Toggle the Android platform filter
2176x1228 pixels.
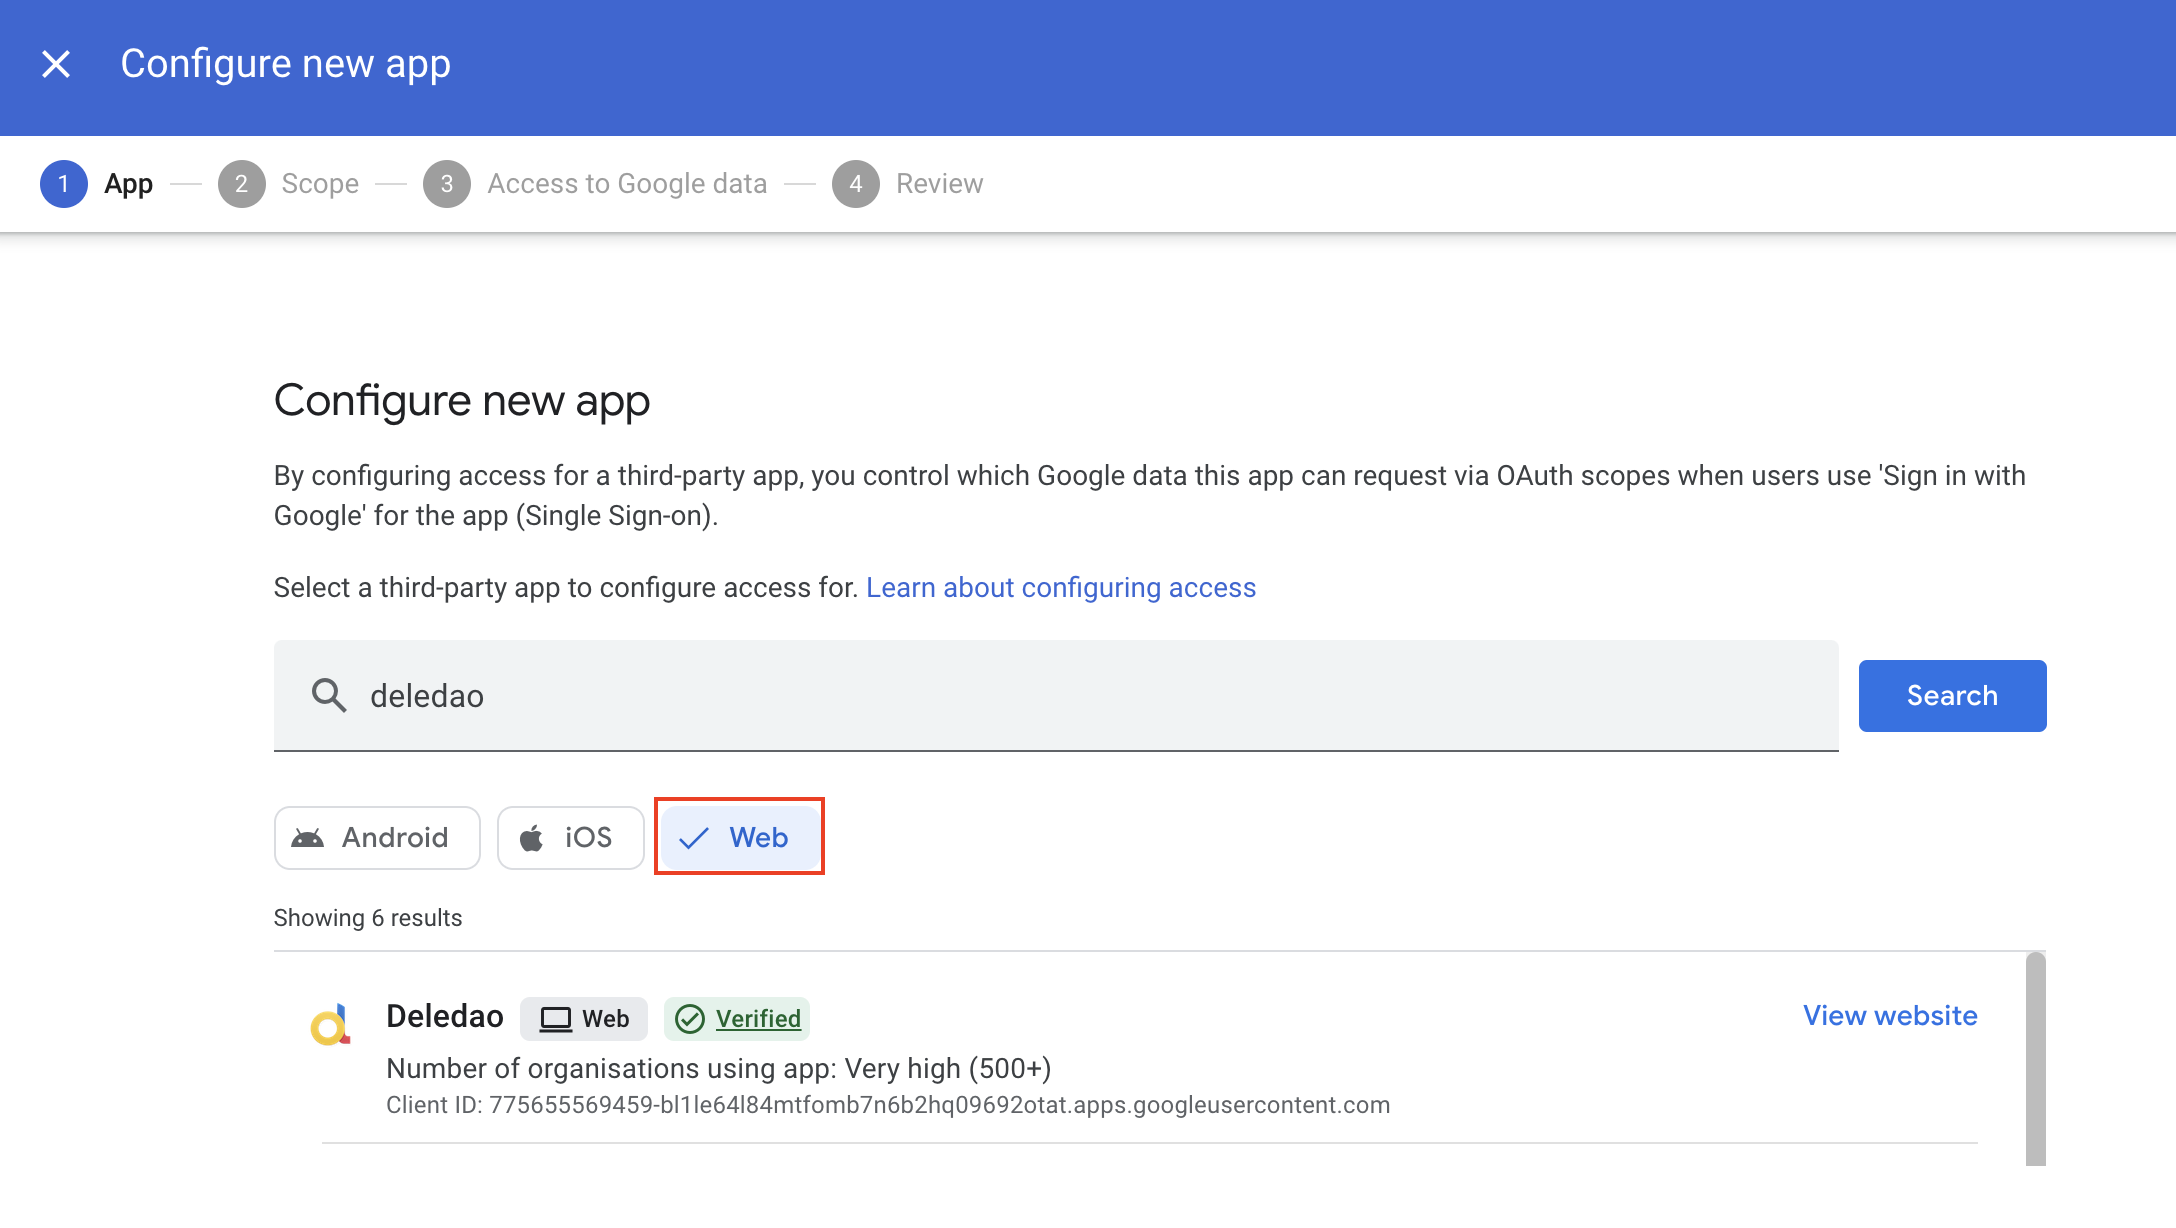pyautogui.click(x=377, y=838)
